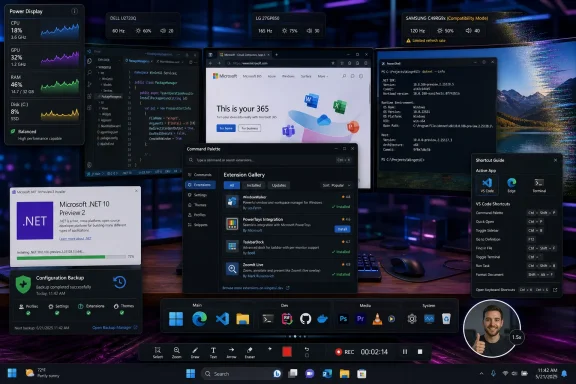Choose the Draw pen tool

(195, 352)
